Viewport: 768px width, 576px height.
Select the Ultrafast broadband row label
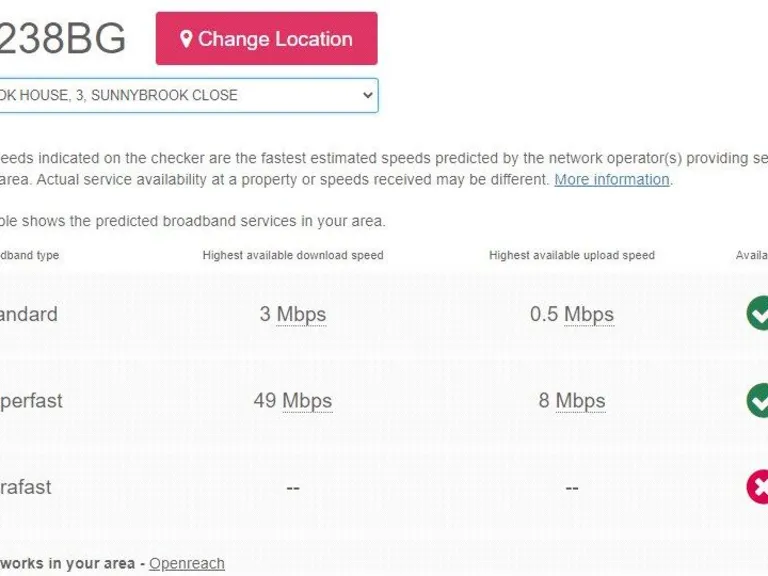point(26,487)
